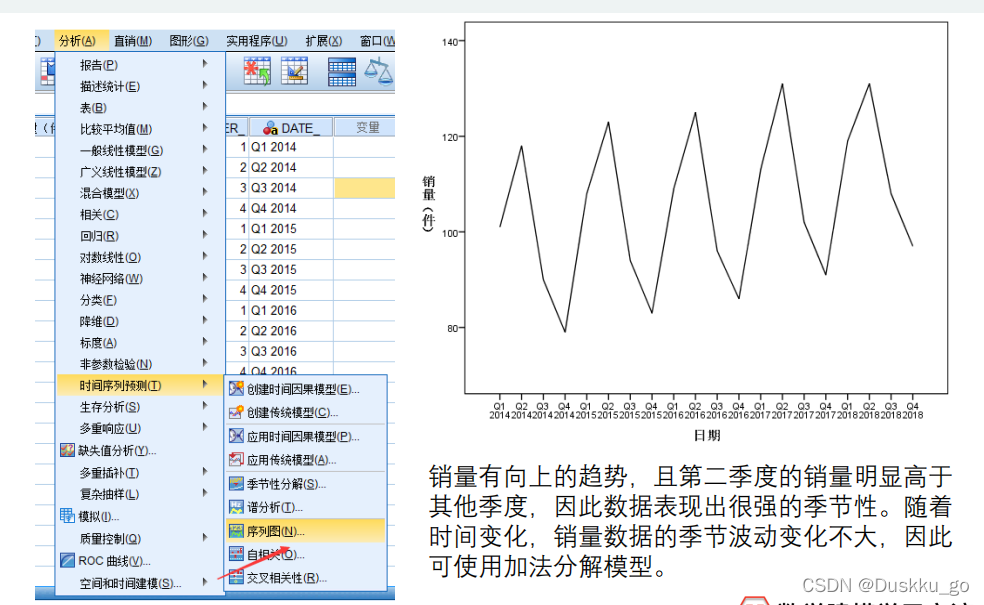
Task: Click the 模拟 menu icon
Action: tap(67, 516)
